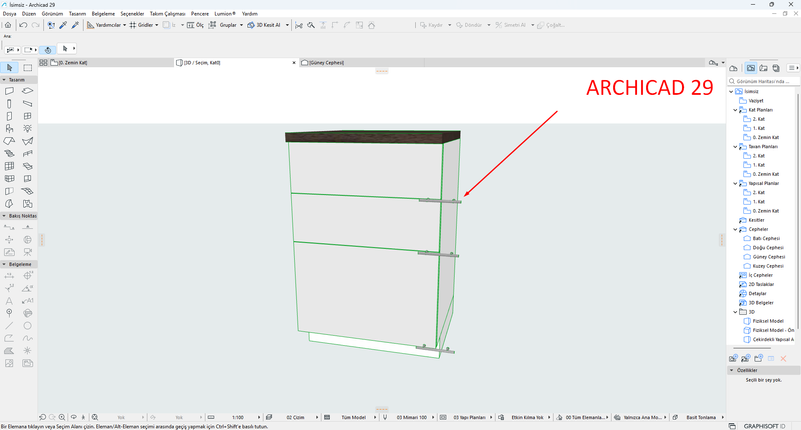Screen dimensions: 801x430
Task: Open the Yardımcılar dropdown arrow
Action: tap(124, 25)
